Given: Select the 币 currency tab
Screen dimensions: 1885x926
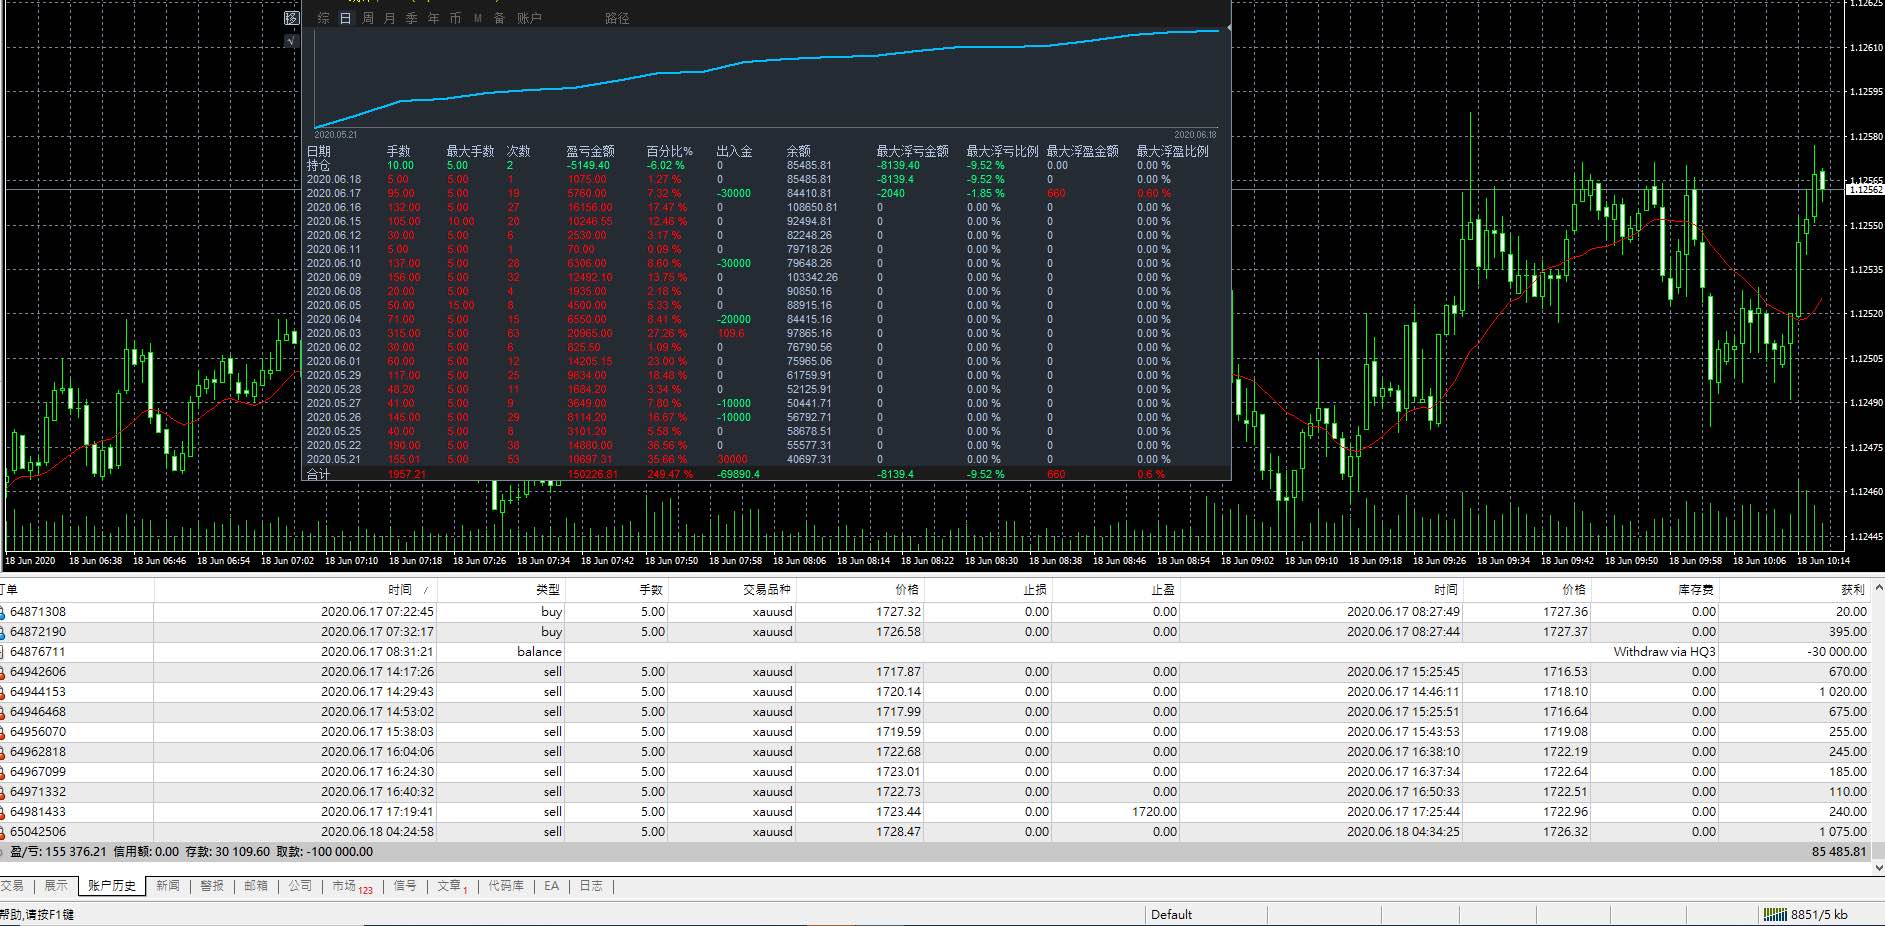Looking at the screenshot, I should 455,18.
